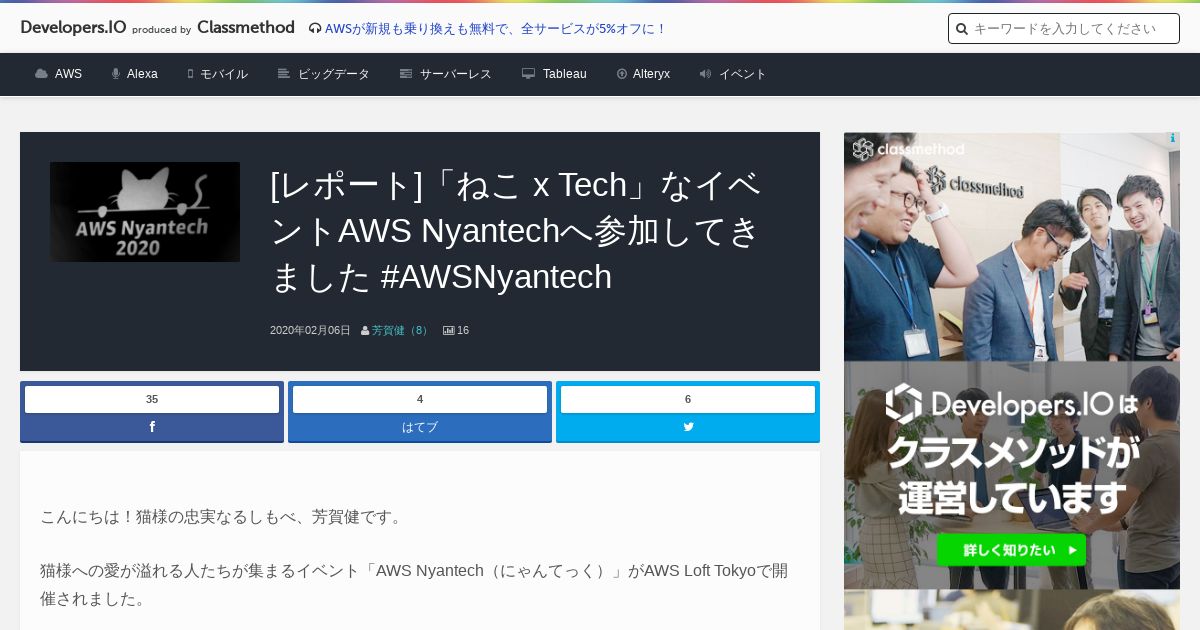The image size is (1200, 630).
Task: Share the article on Twitter
Action: click(x=688, y=427)
